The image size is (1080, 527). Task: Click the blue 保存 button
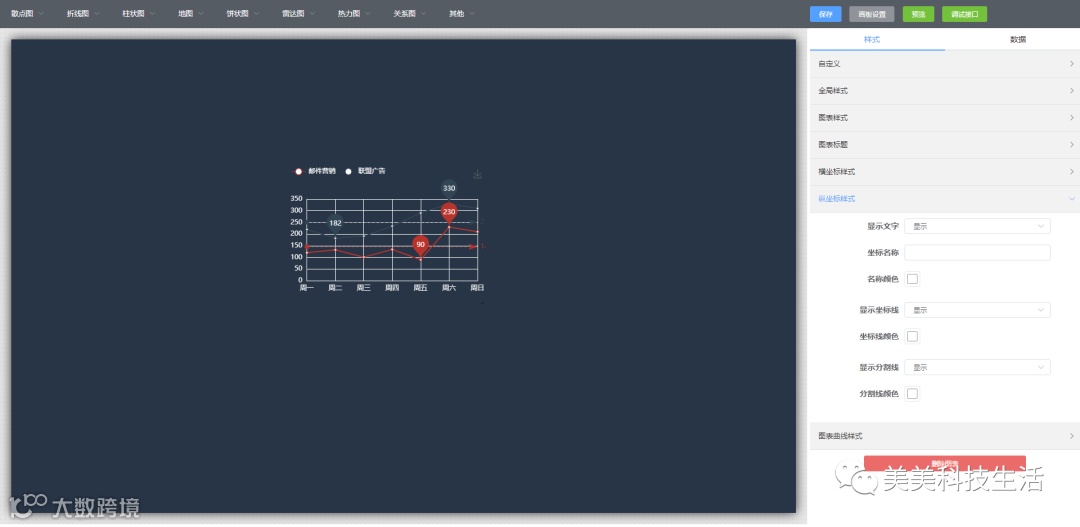coord(825,14)
